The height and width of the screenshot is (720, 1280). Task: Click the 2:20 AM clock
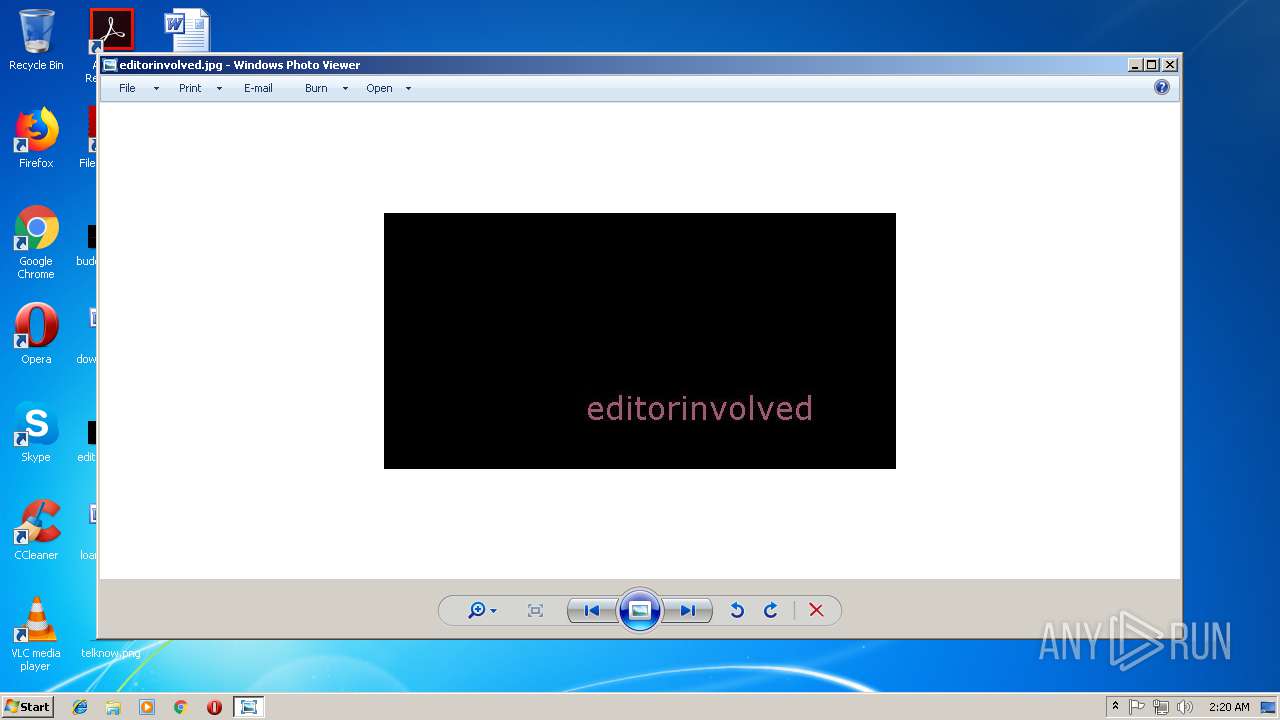pyautogui.click(x=1229, y=707)
